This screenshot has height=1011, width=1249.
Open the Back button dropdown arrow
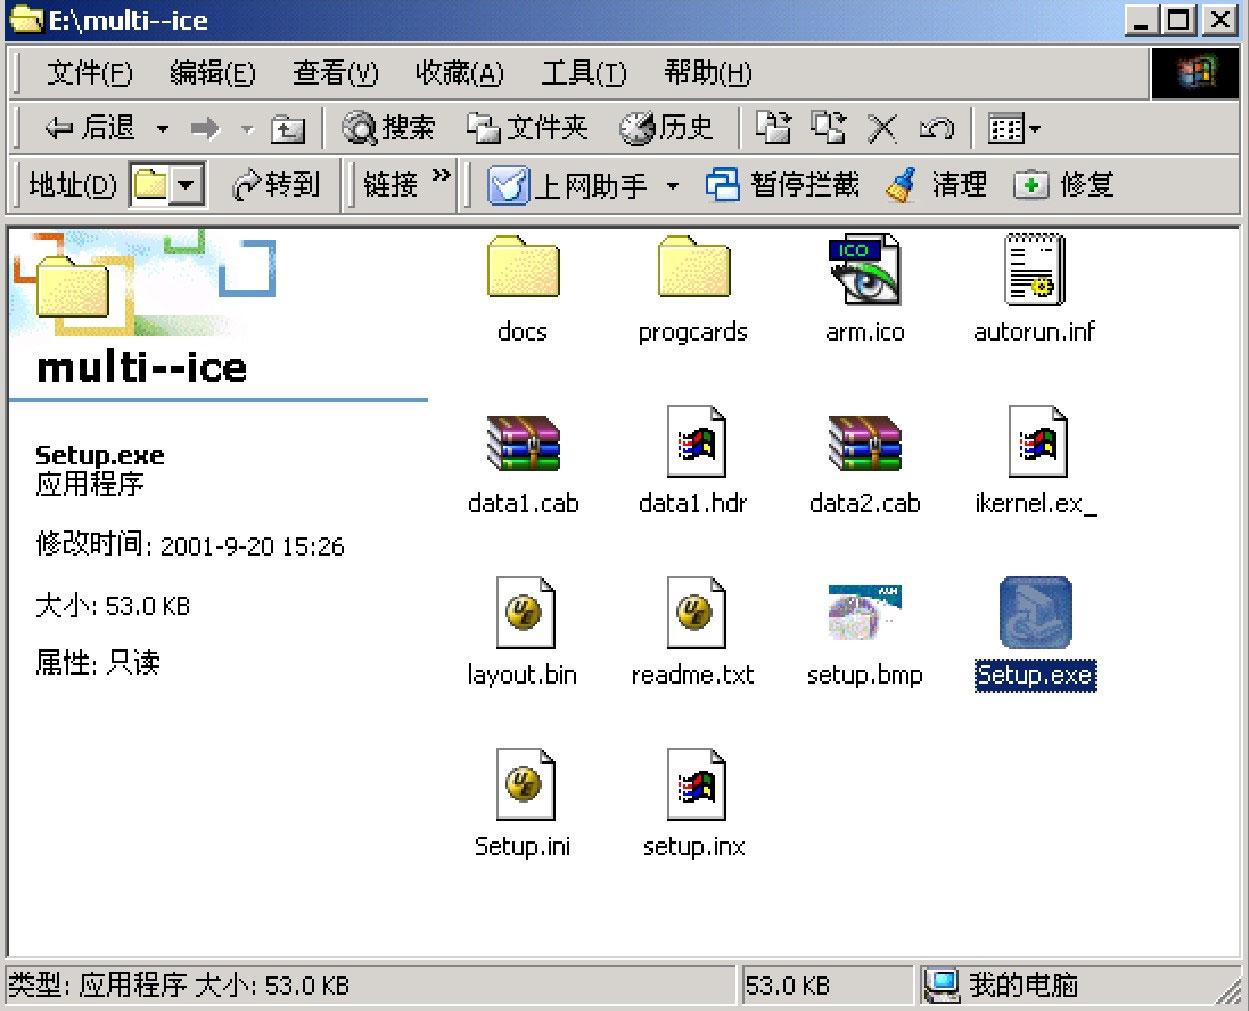161,128
